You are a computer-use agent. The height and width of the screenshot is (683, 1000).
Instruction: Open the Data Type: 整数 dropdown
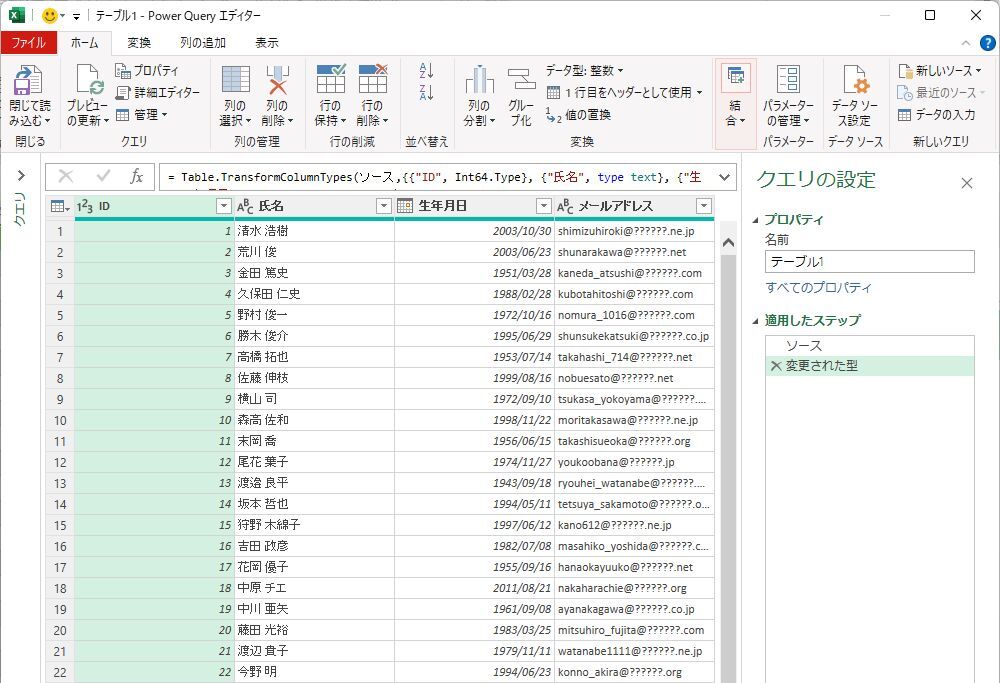[584, 70]
